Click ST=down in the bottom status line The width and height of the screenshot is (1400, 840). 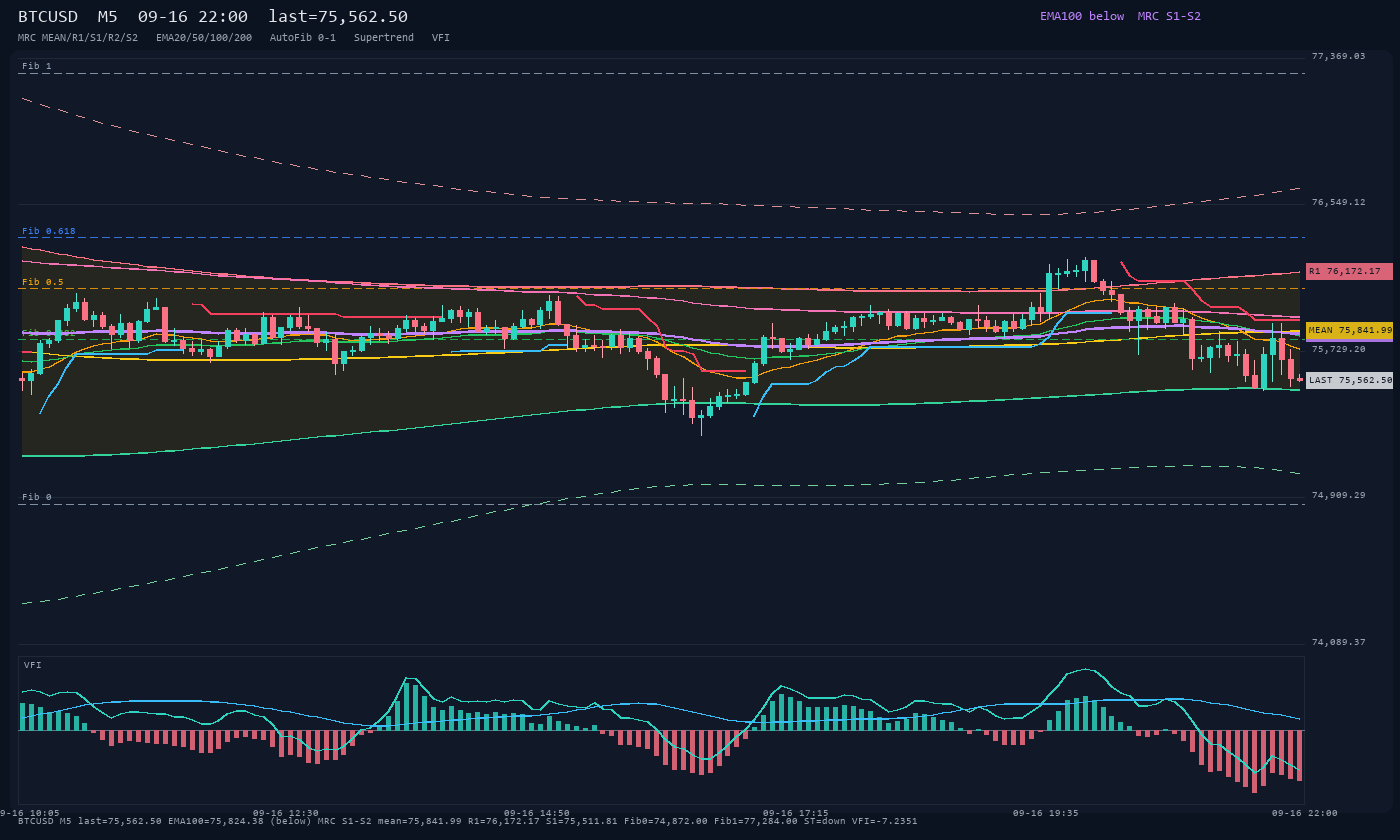coord(825,821)
